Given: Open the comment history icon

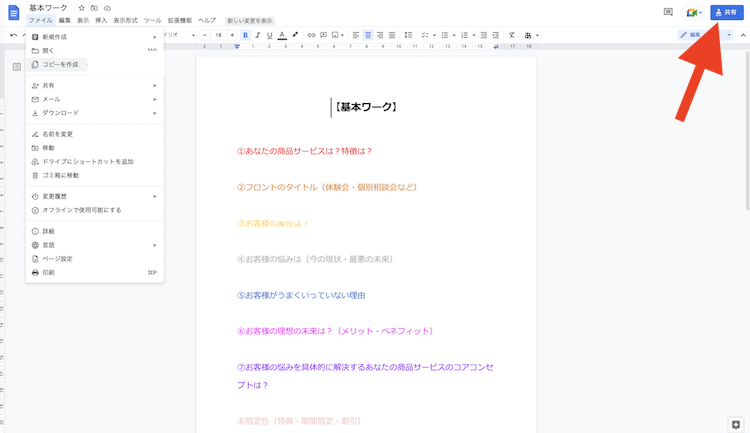Looking at the screenshot, I should 668,12.
